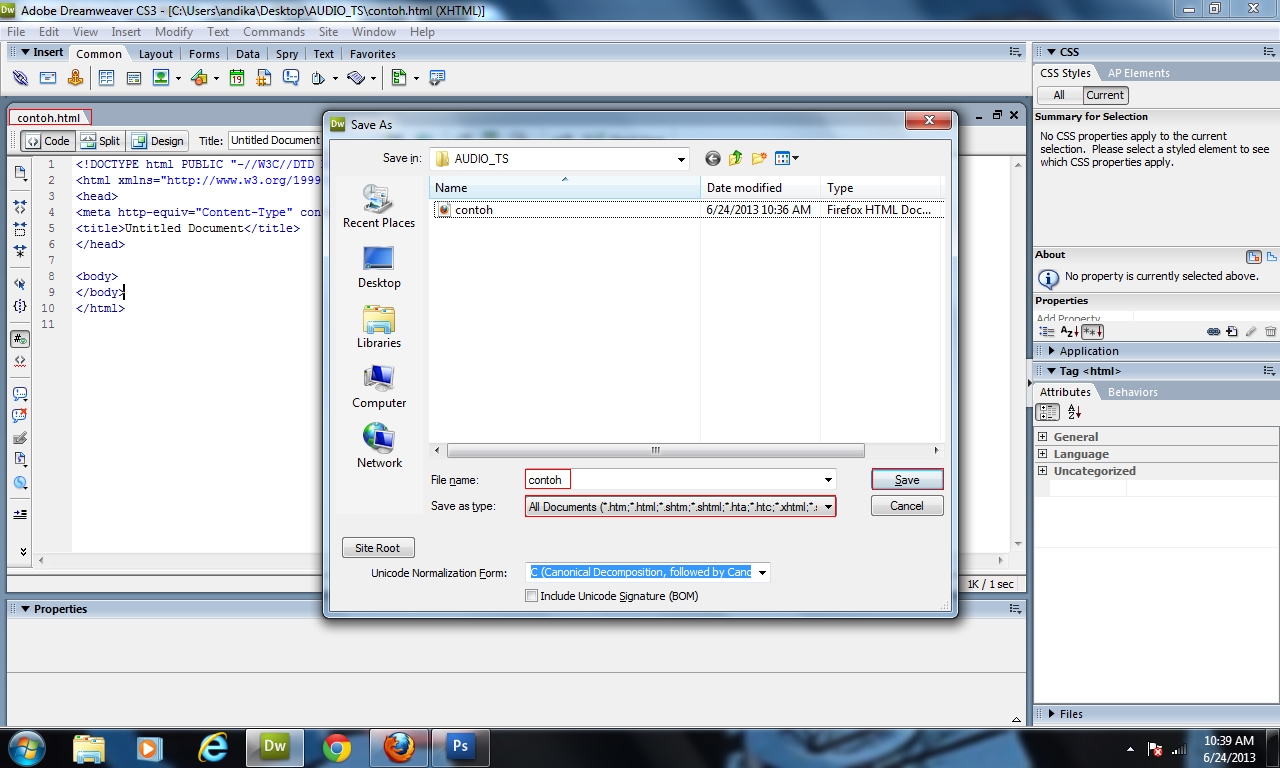Go back using Save As back arrow

pos(713,158)
